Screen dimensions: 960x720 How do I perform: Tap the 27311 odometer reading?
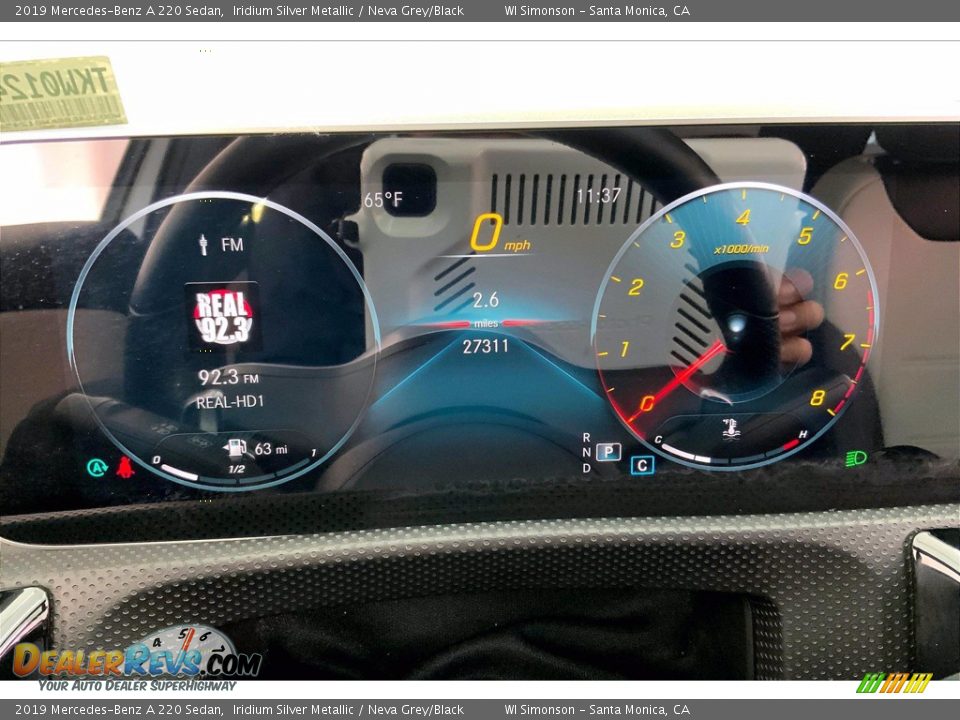click(486, 347)
